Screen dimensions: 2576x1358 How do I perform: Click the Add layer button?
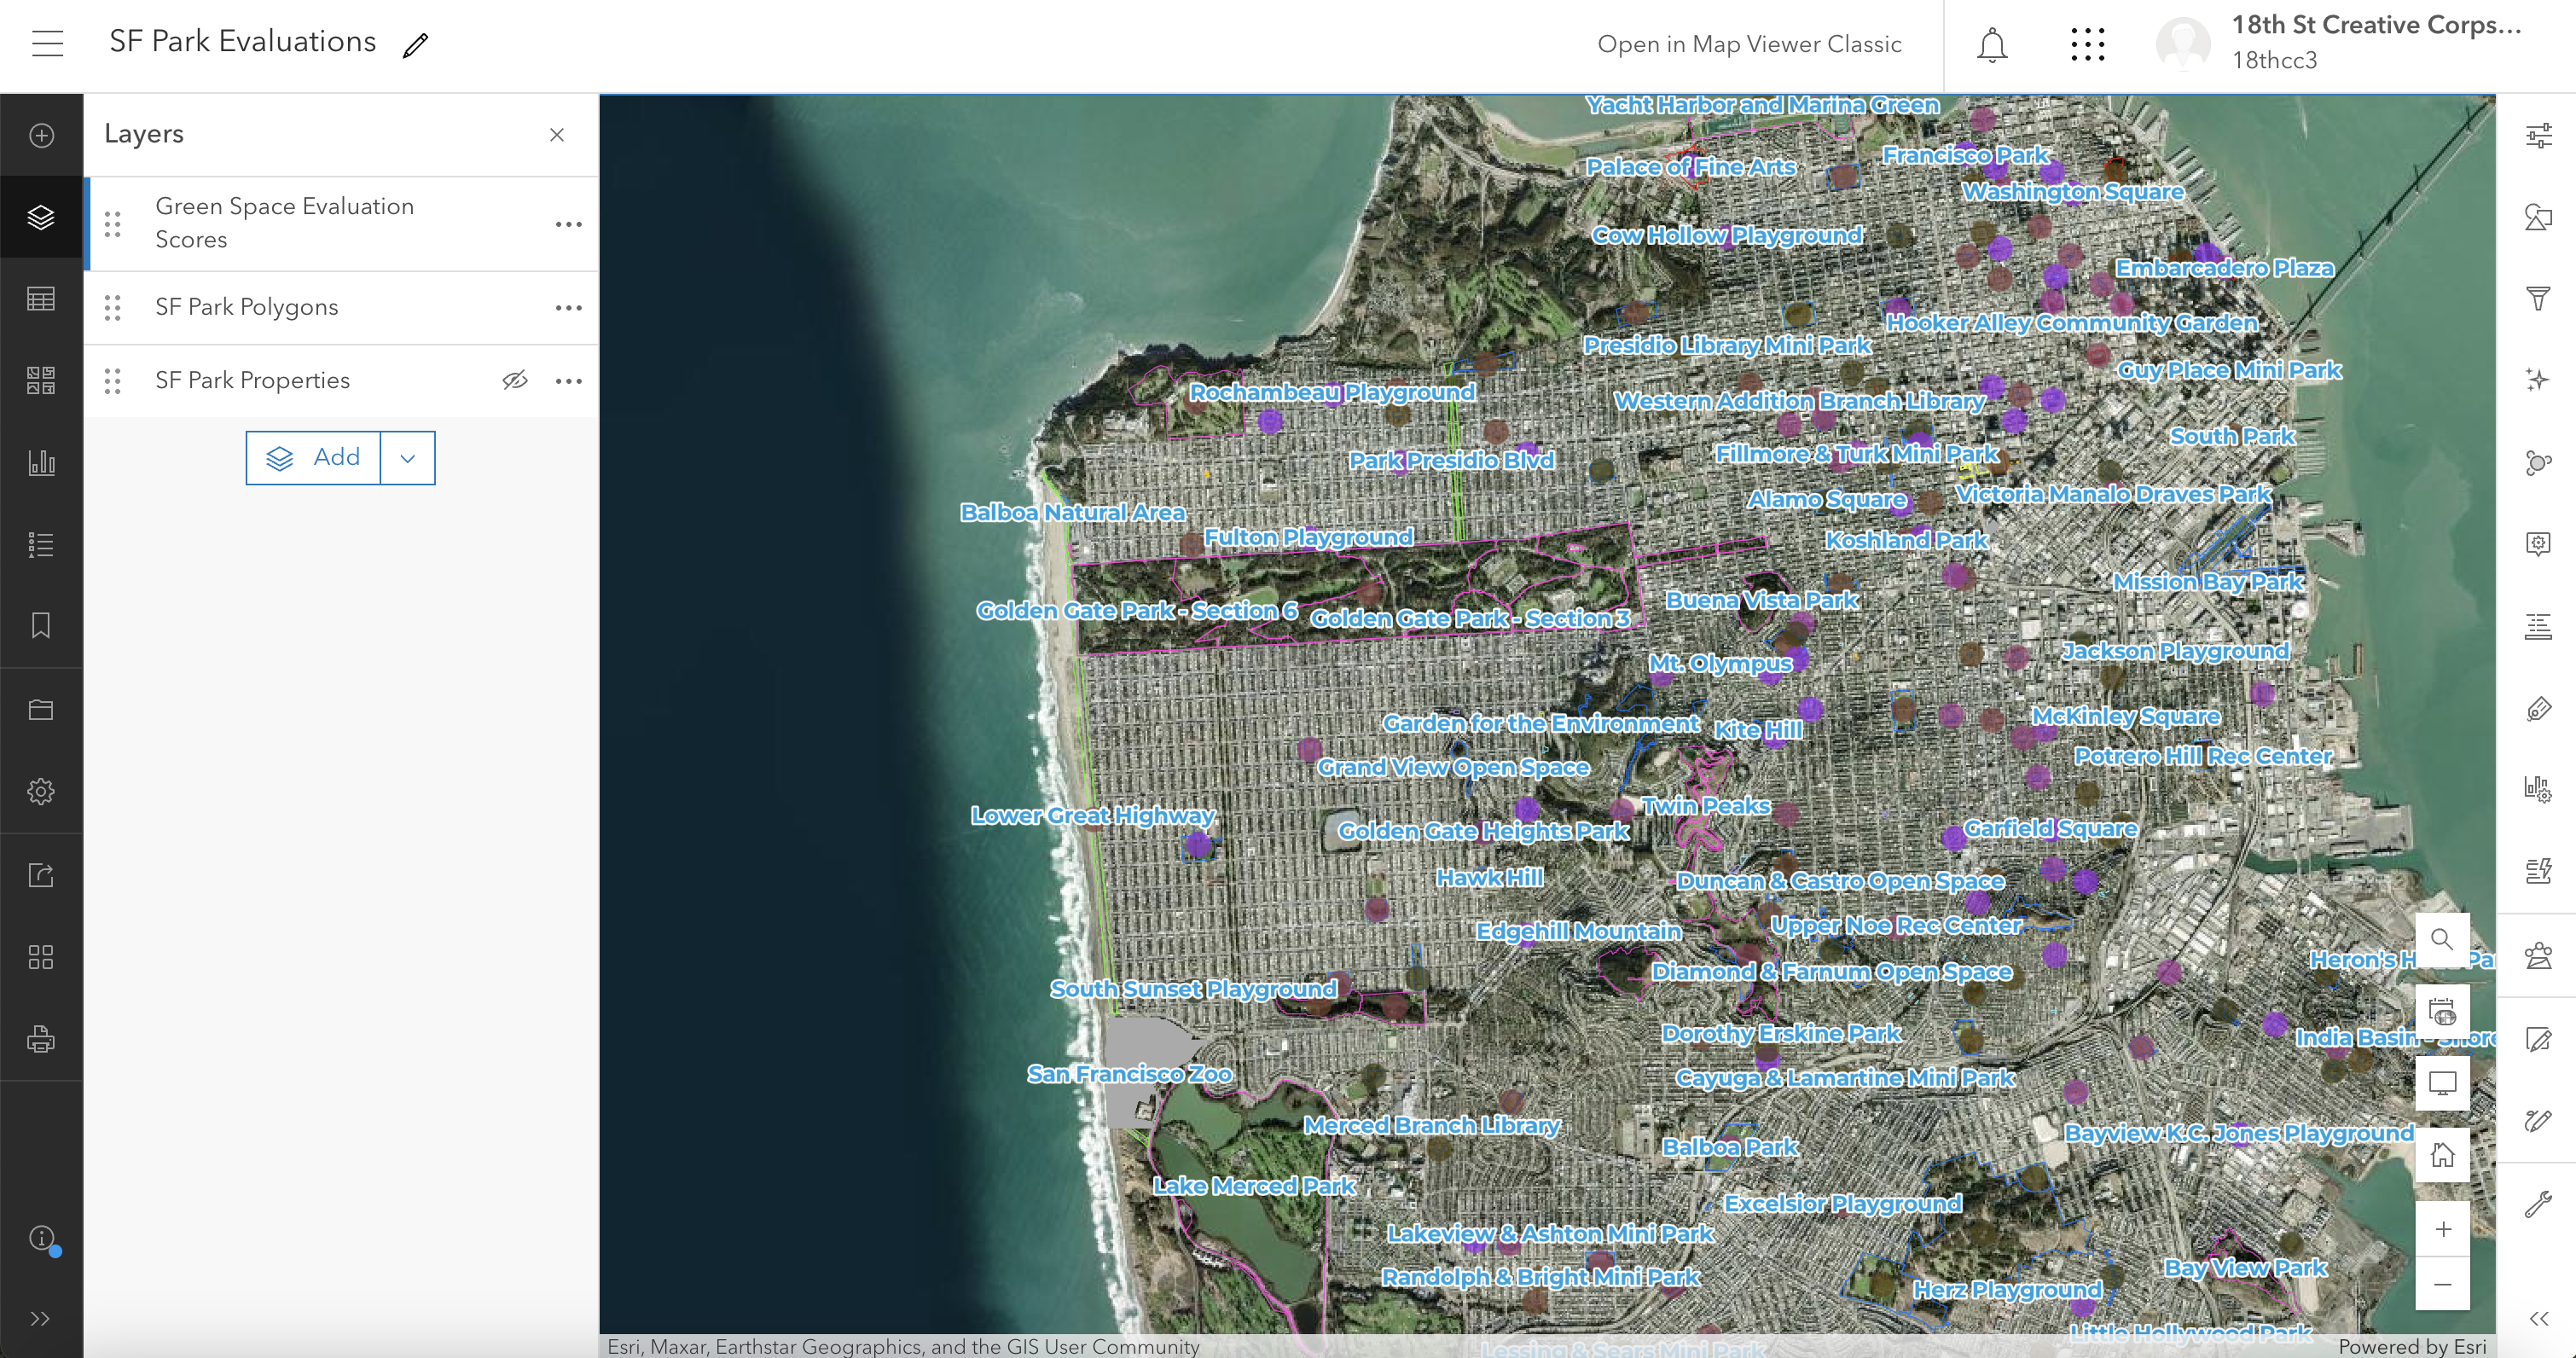[x=313, y=458]
